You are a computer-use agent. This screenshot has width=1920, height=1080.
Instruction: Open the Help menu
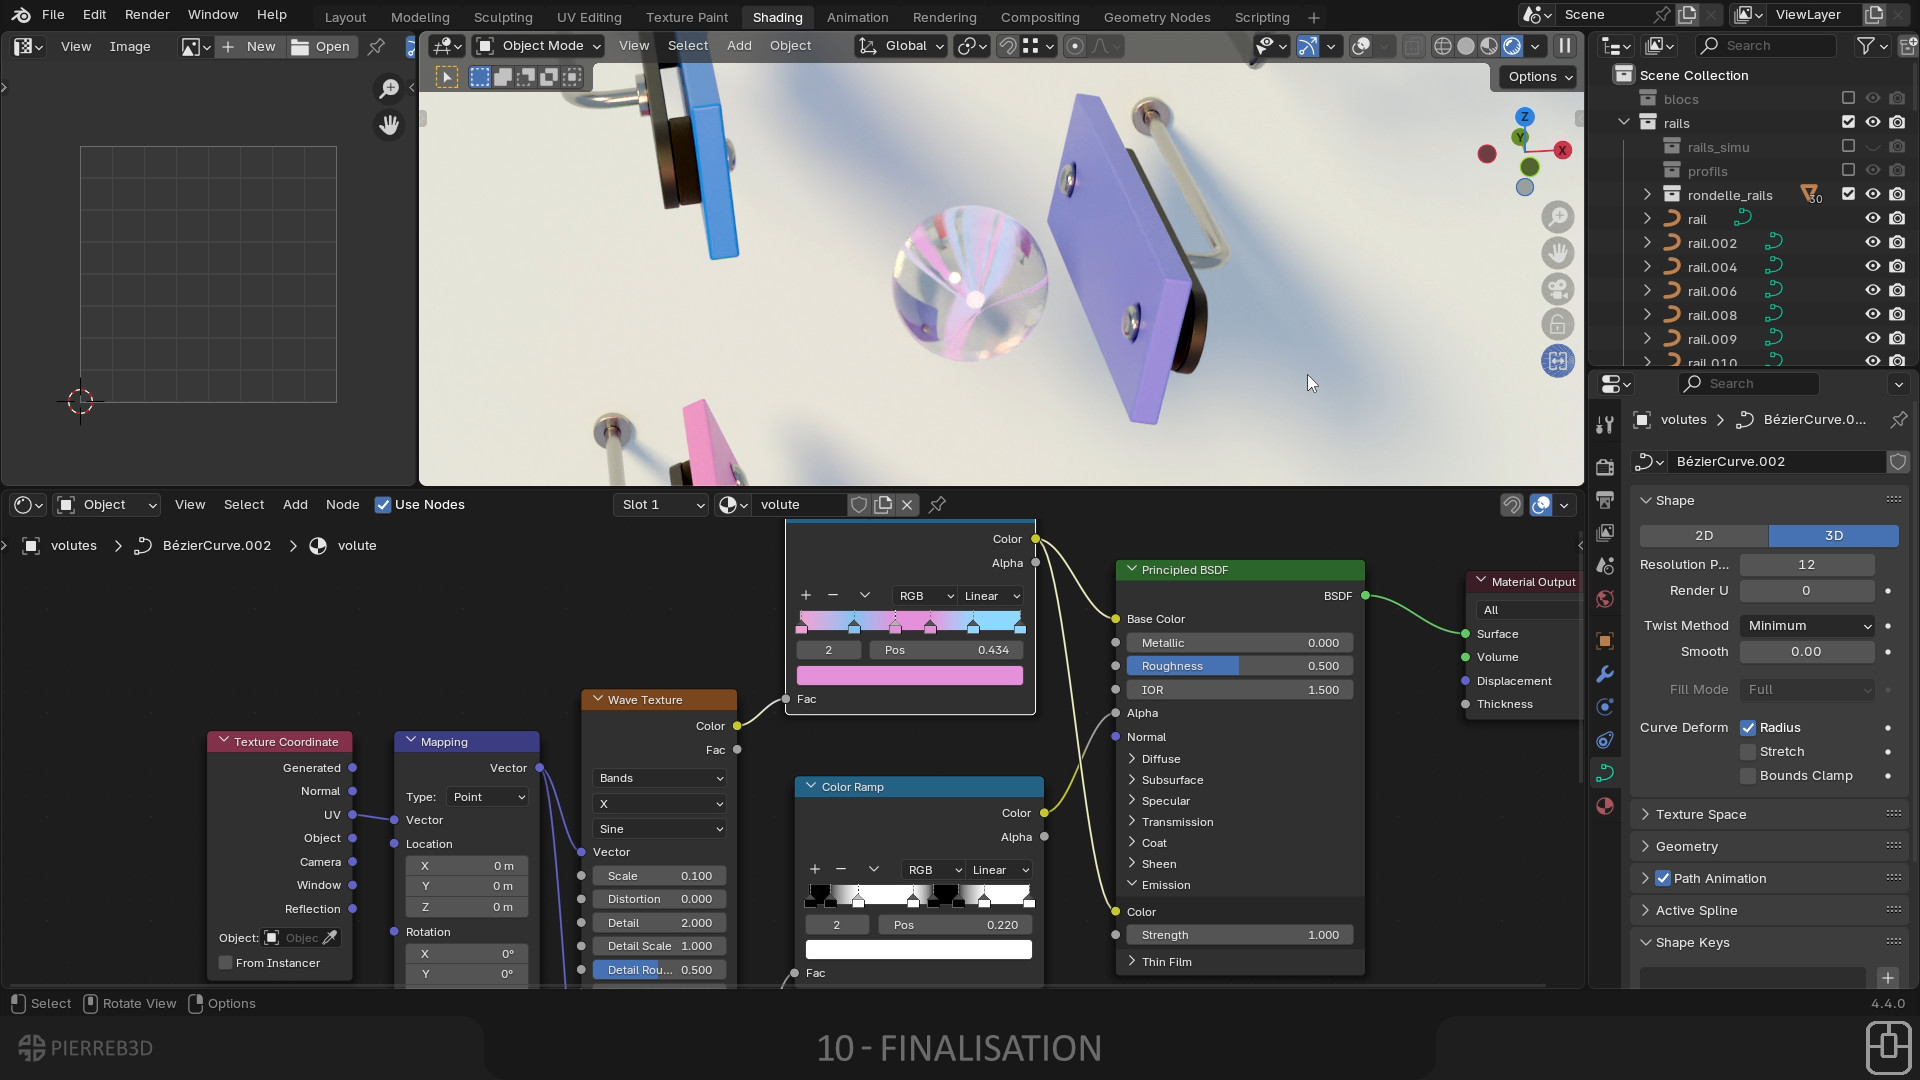[x=271, y=15]
